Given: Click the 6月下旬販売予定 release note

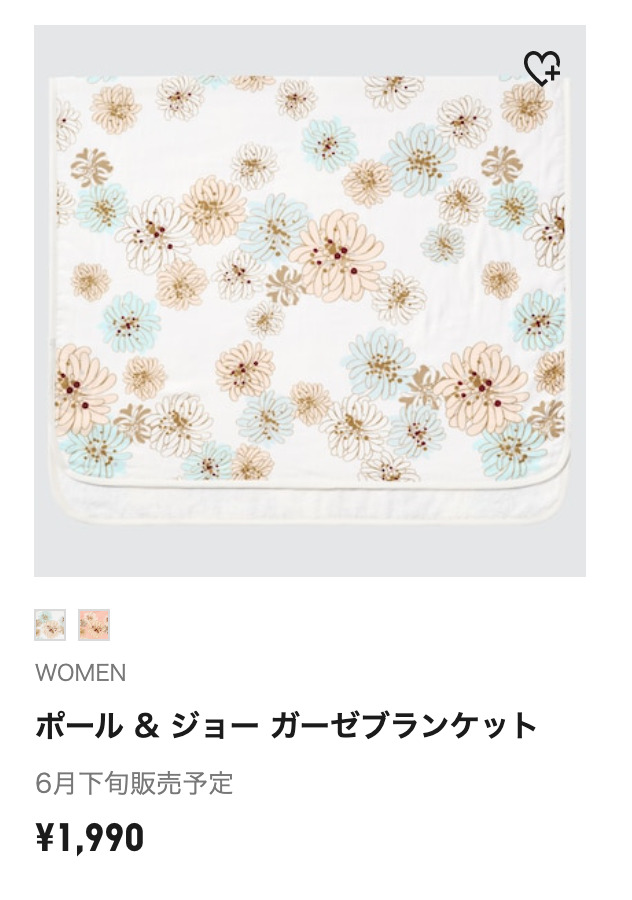Looking at the screenshot, I should 134,783.
